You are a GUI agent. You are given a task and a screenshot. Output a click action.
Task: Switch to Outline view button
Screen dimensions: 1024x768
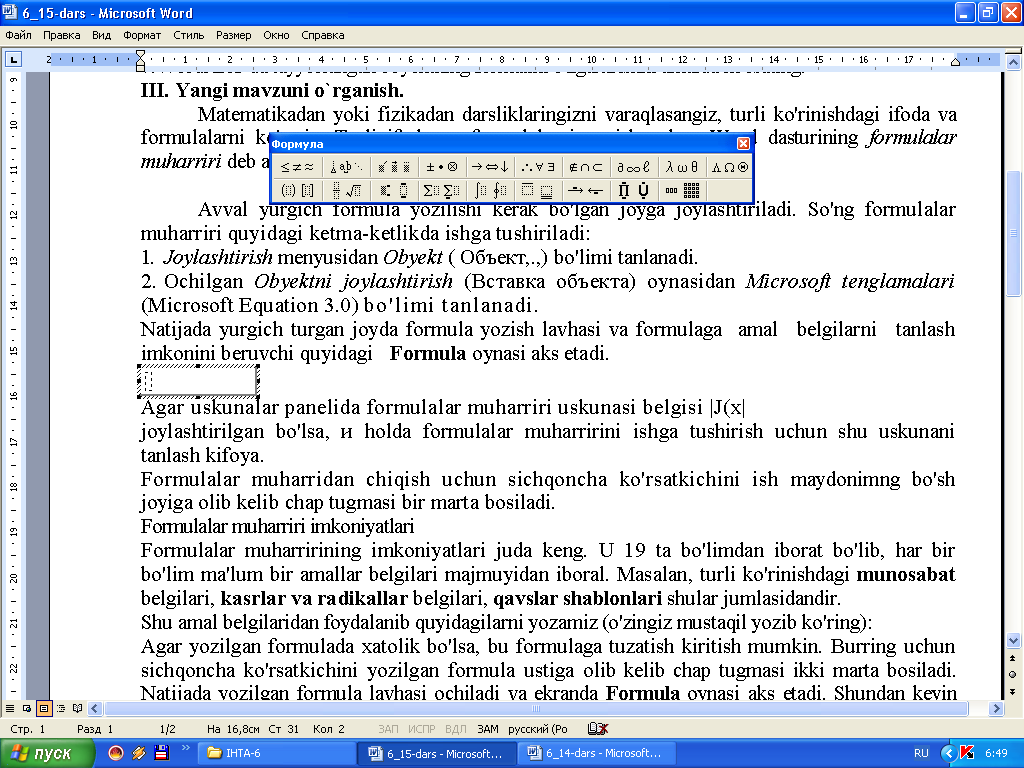(x=61, y=708)
